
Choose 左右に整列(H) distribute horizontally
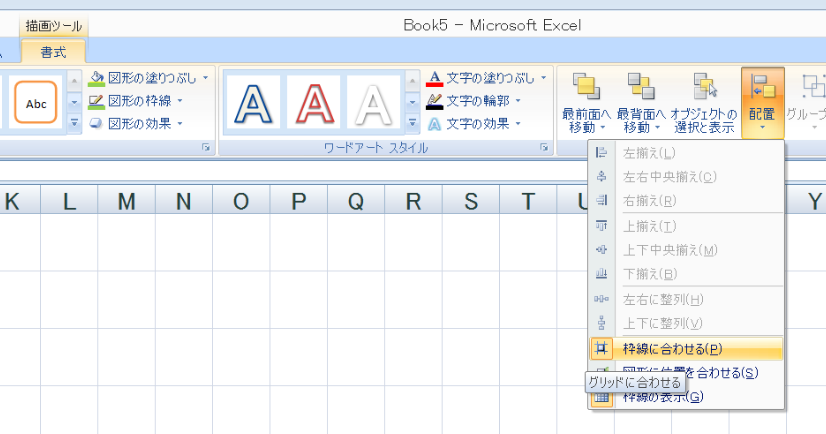[686, 299]
